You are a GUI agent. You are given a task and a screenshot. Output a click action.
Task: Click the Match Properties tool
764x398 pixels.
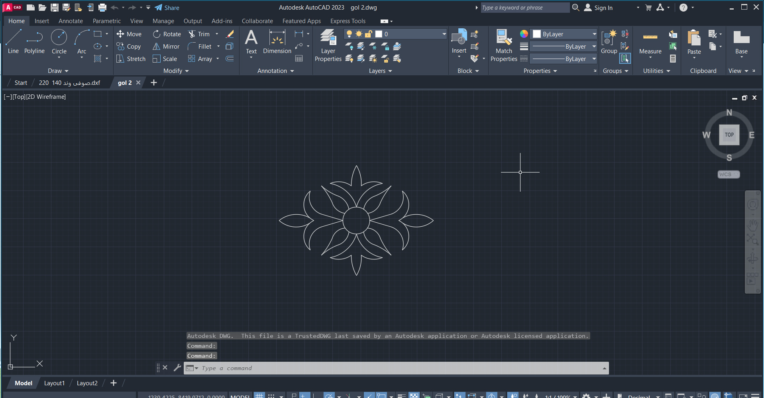503,45
